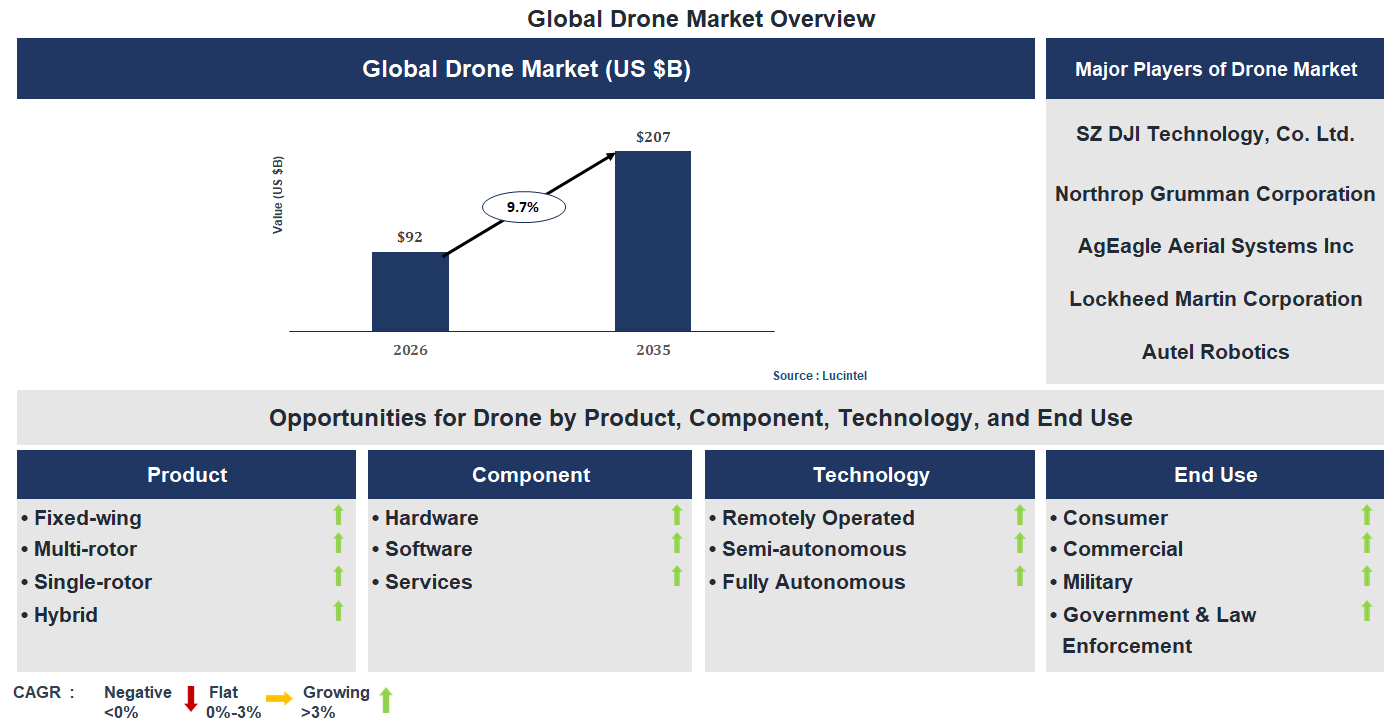Click the growth arrow beside Fixed-wing
The height and width of the screenshot is (725, 1397).
coord(341,513)
